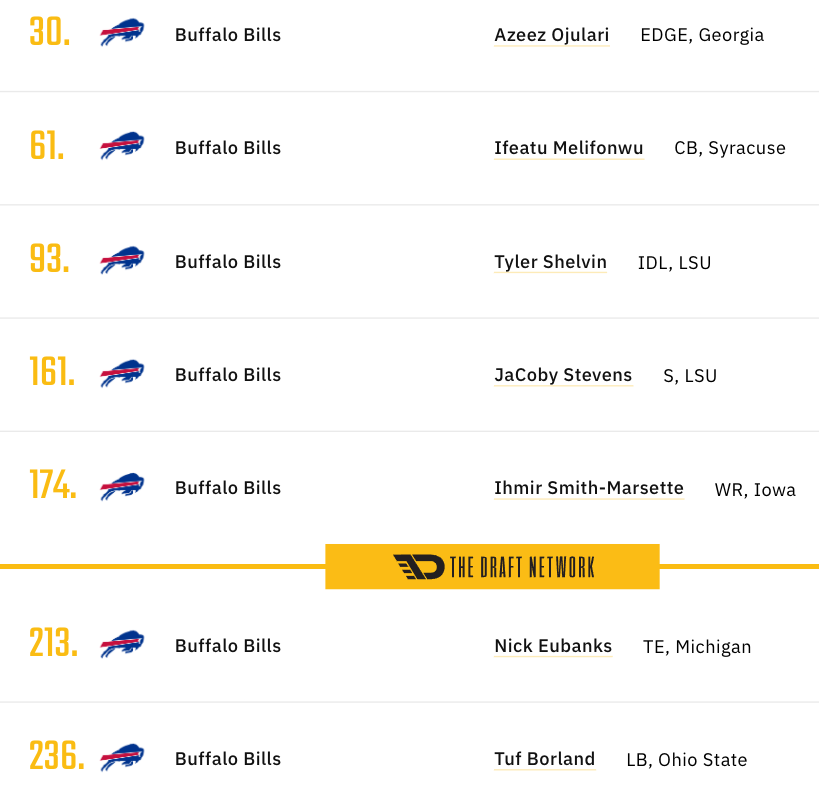Click the Bills logo beside pick 161
The width and height of the screenshot is (819, 811).
[122, 373]
